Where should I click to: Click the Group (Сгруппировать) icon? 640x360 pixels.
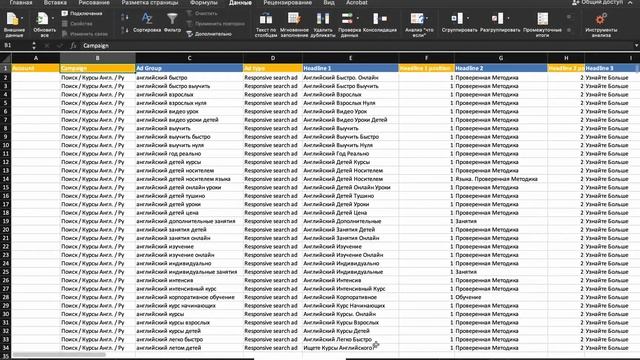pyautogui.click(x=457, y=18)
